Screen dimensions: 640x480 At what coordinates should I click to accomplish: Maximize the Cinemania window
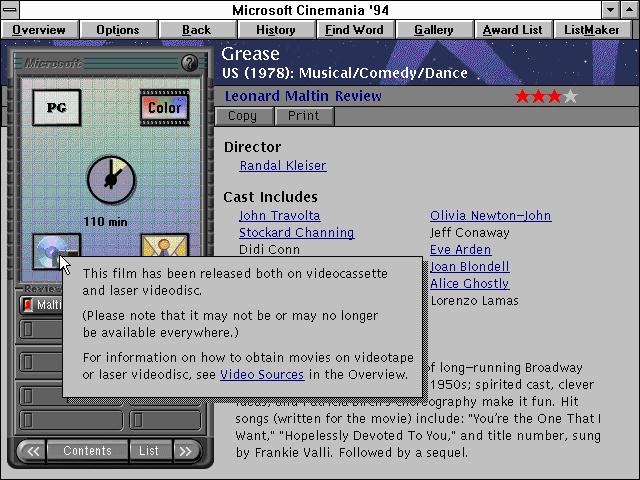pos(629,9)
